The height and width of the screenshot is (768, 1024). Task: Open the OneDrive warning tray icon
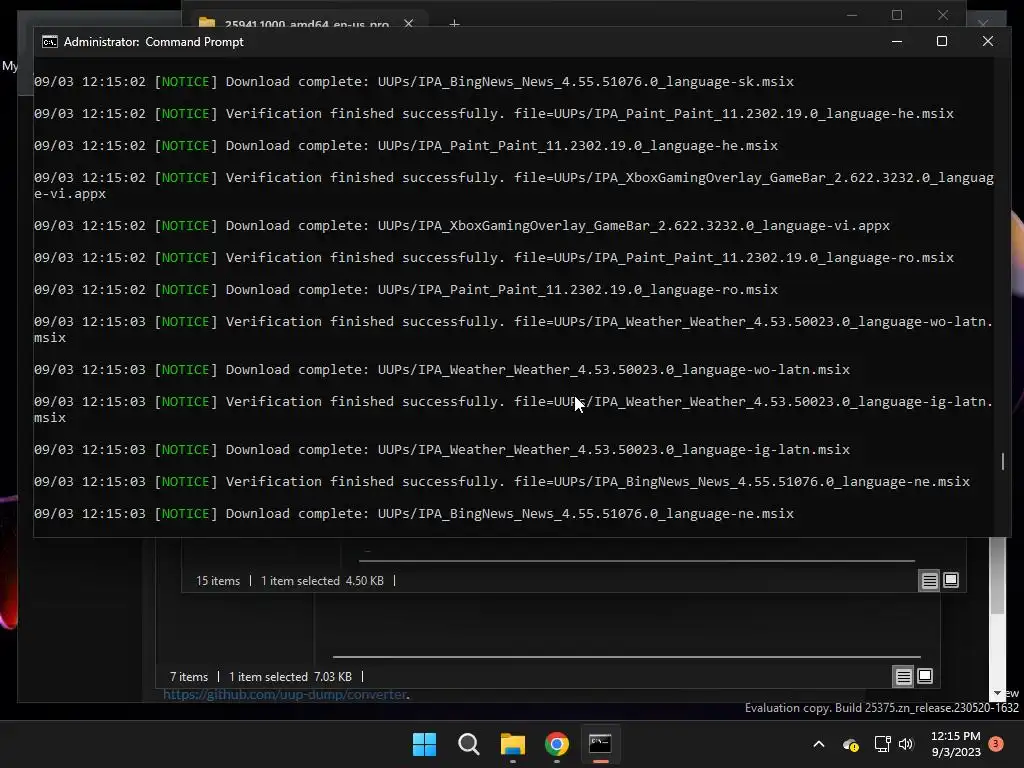850,744
